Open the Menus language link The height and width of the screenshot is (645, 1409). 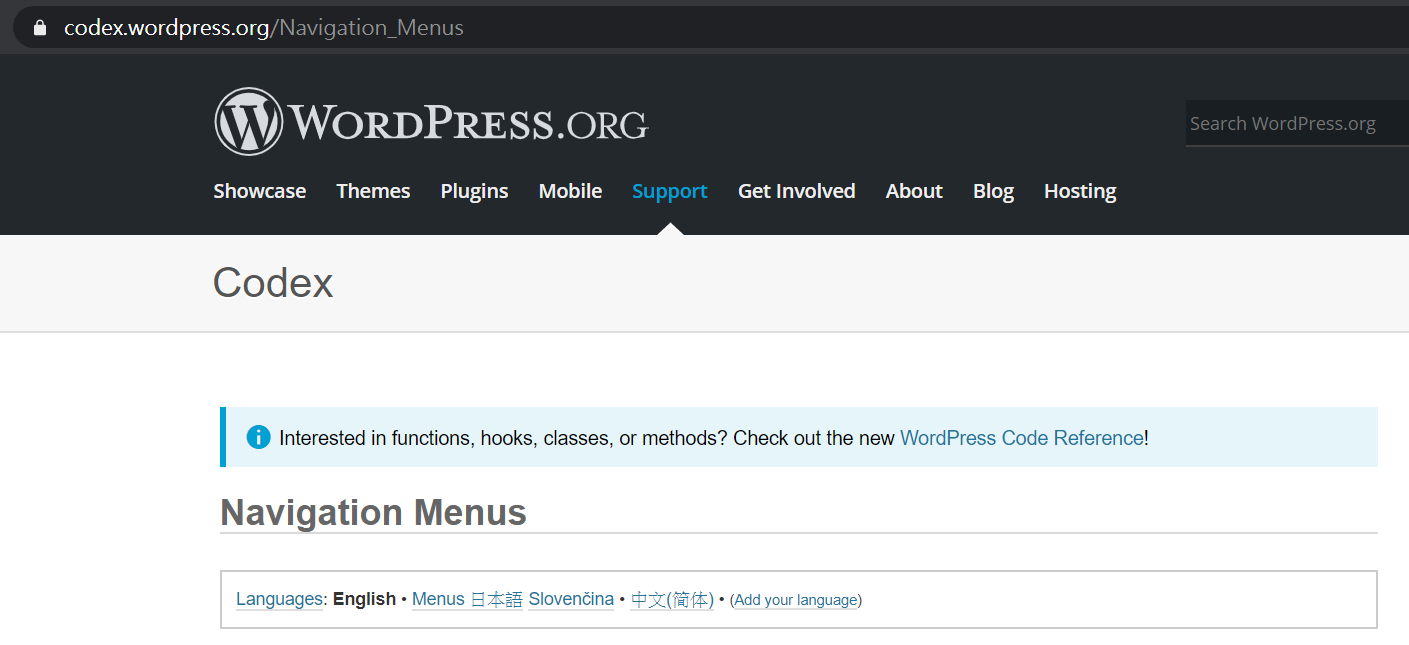pos(438,599)
